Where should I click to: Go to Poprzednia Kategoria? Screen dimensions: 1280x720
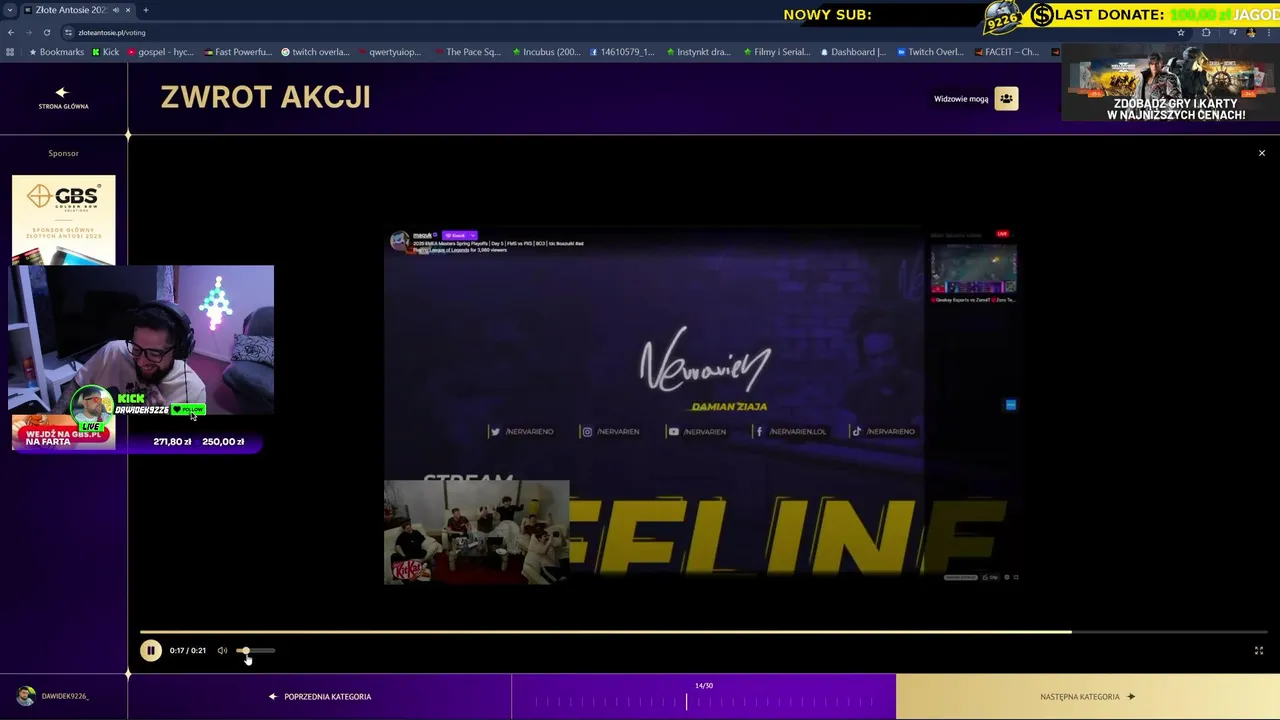(320, 697)
